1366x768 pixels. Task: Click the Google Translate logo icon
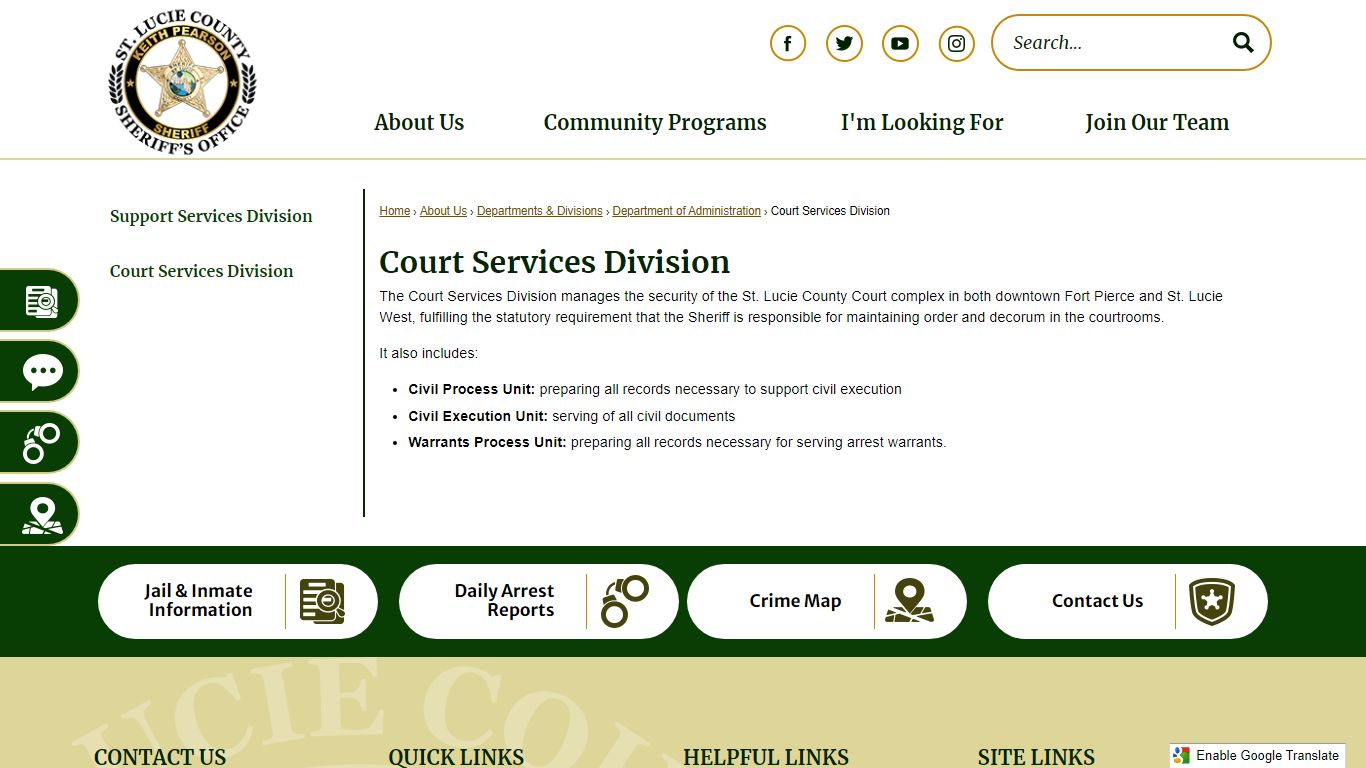1182,756
